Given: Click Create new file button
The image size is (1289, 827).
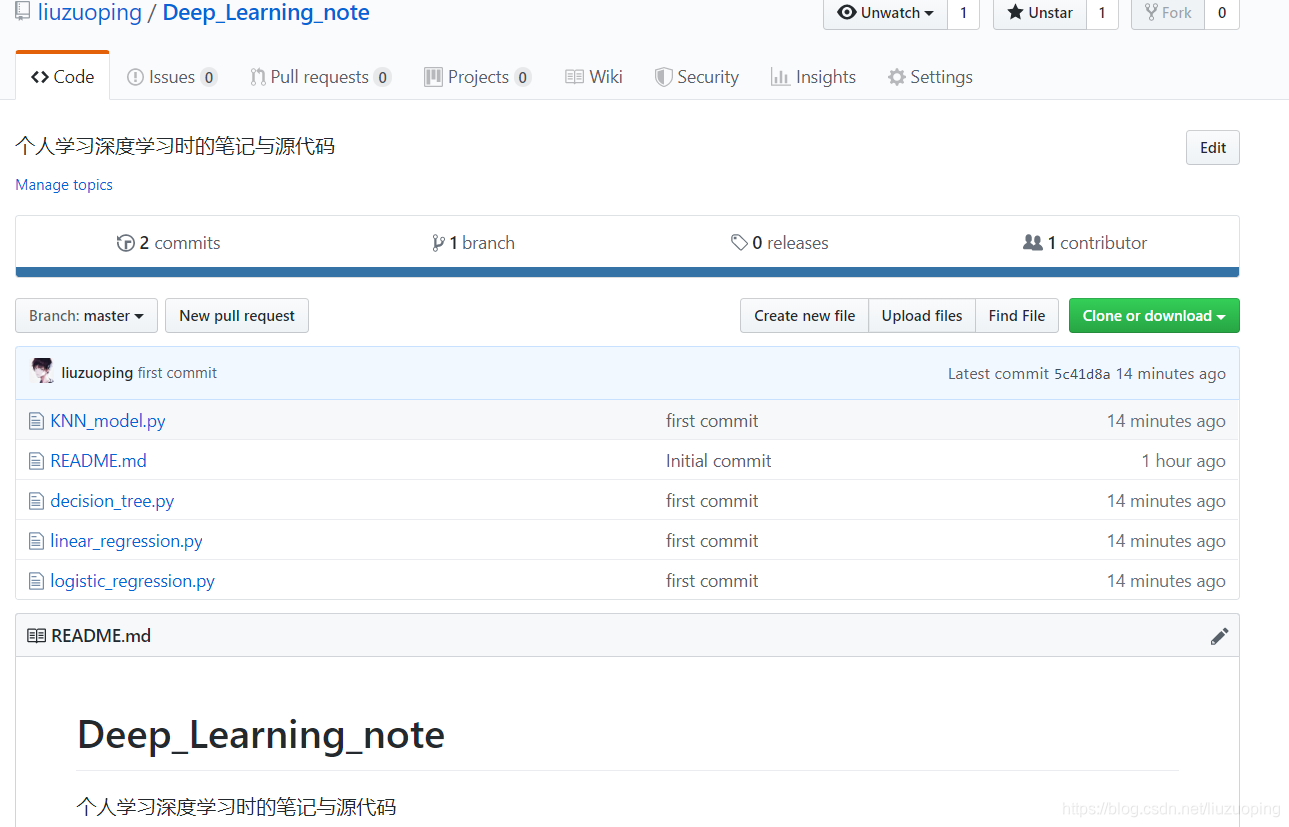Looking at the screenshot, I should point(805,316).
